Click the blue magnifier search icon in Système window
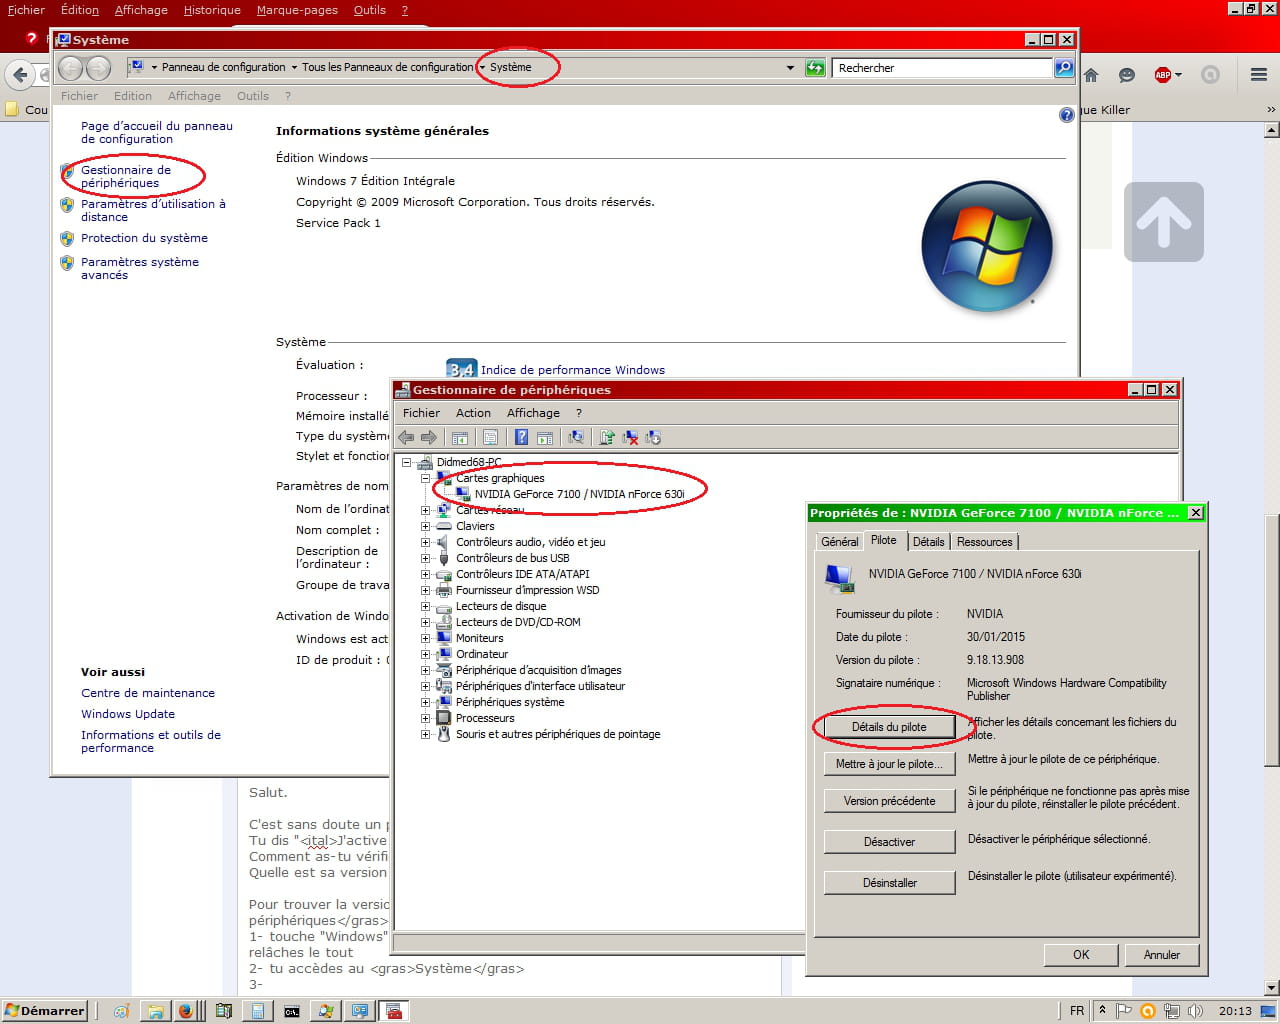The image size is (1280, 1024). tap(1064, 68)
